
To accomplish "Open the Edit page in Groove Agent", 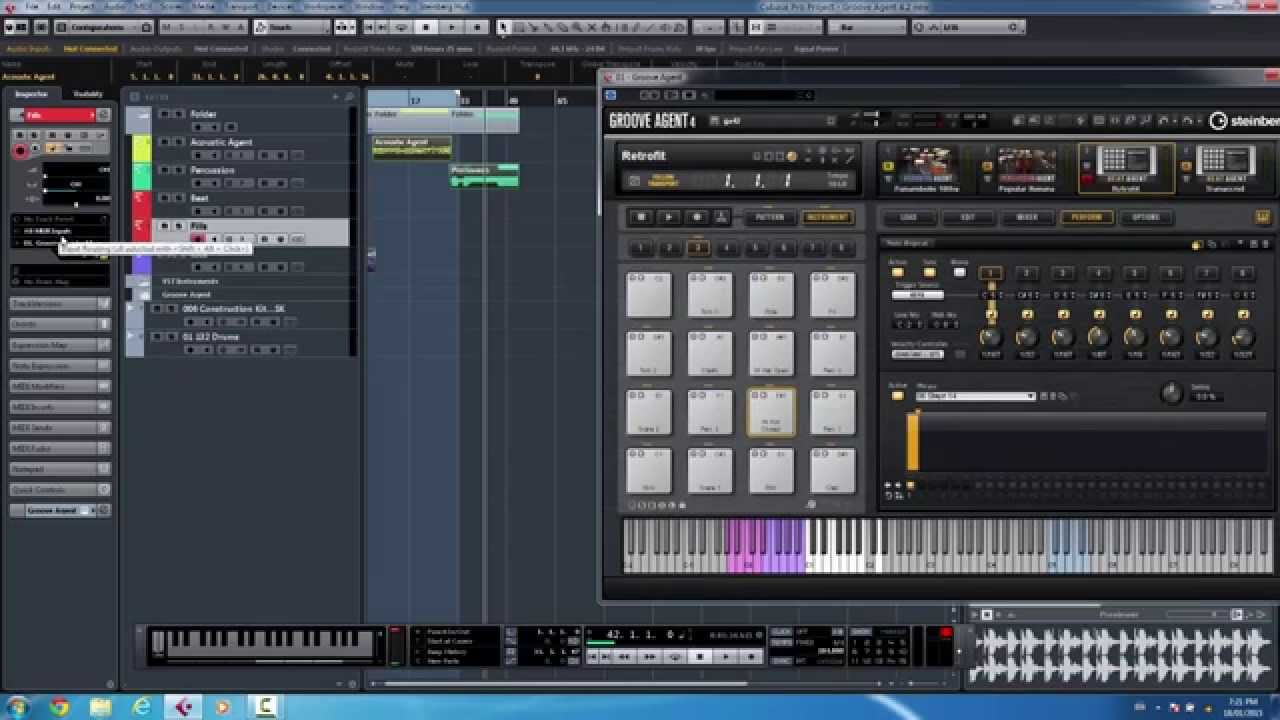I will click(967, 217).
